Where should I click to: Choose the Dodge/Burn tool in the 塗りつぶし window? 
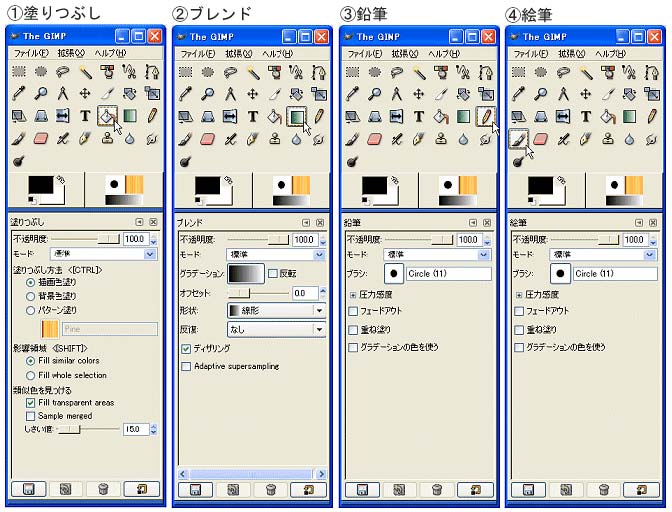(x=19, y=161)
